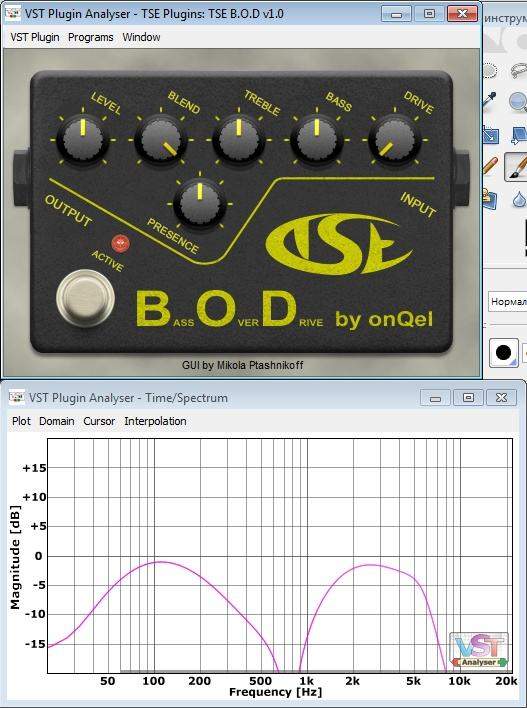This screenshot has height=708, width=527.
Task: Open the Plot menu in Time/Spectrum window
Action: coord(21,421)
